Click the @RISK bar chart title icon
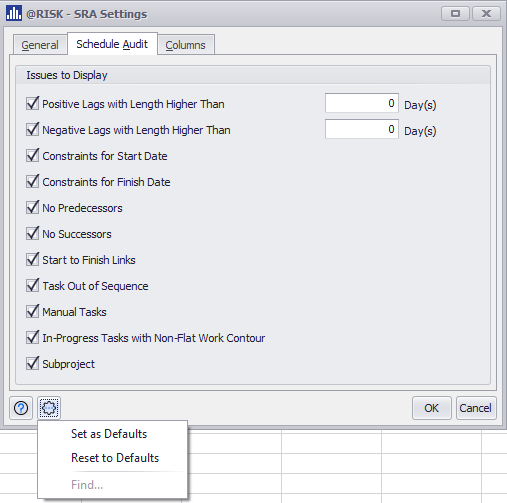 click(14, 13)
